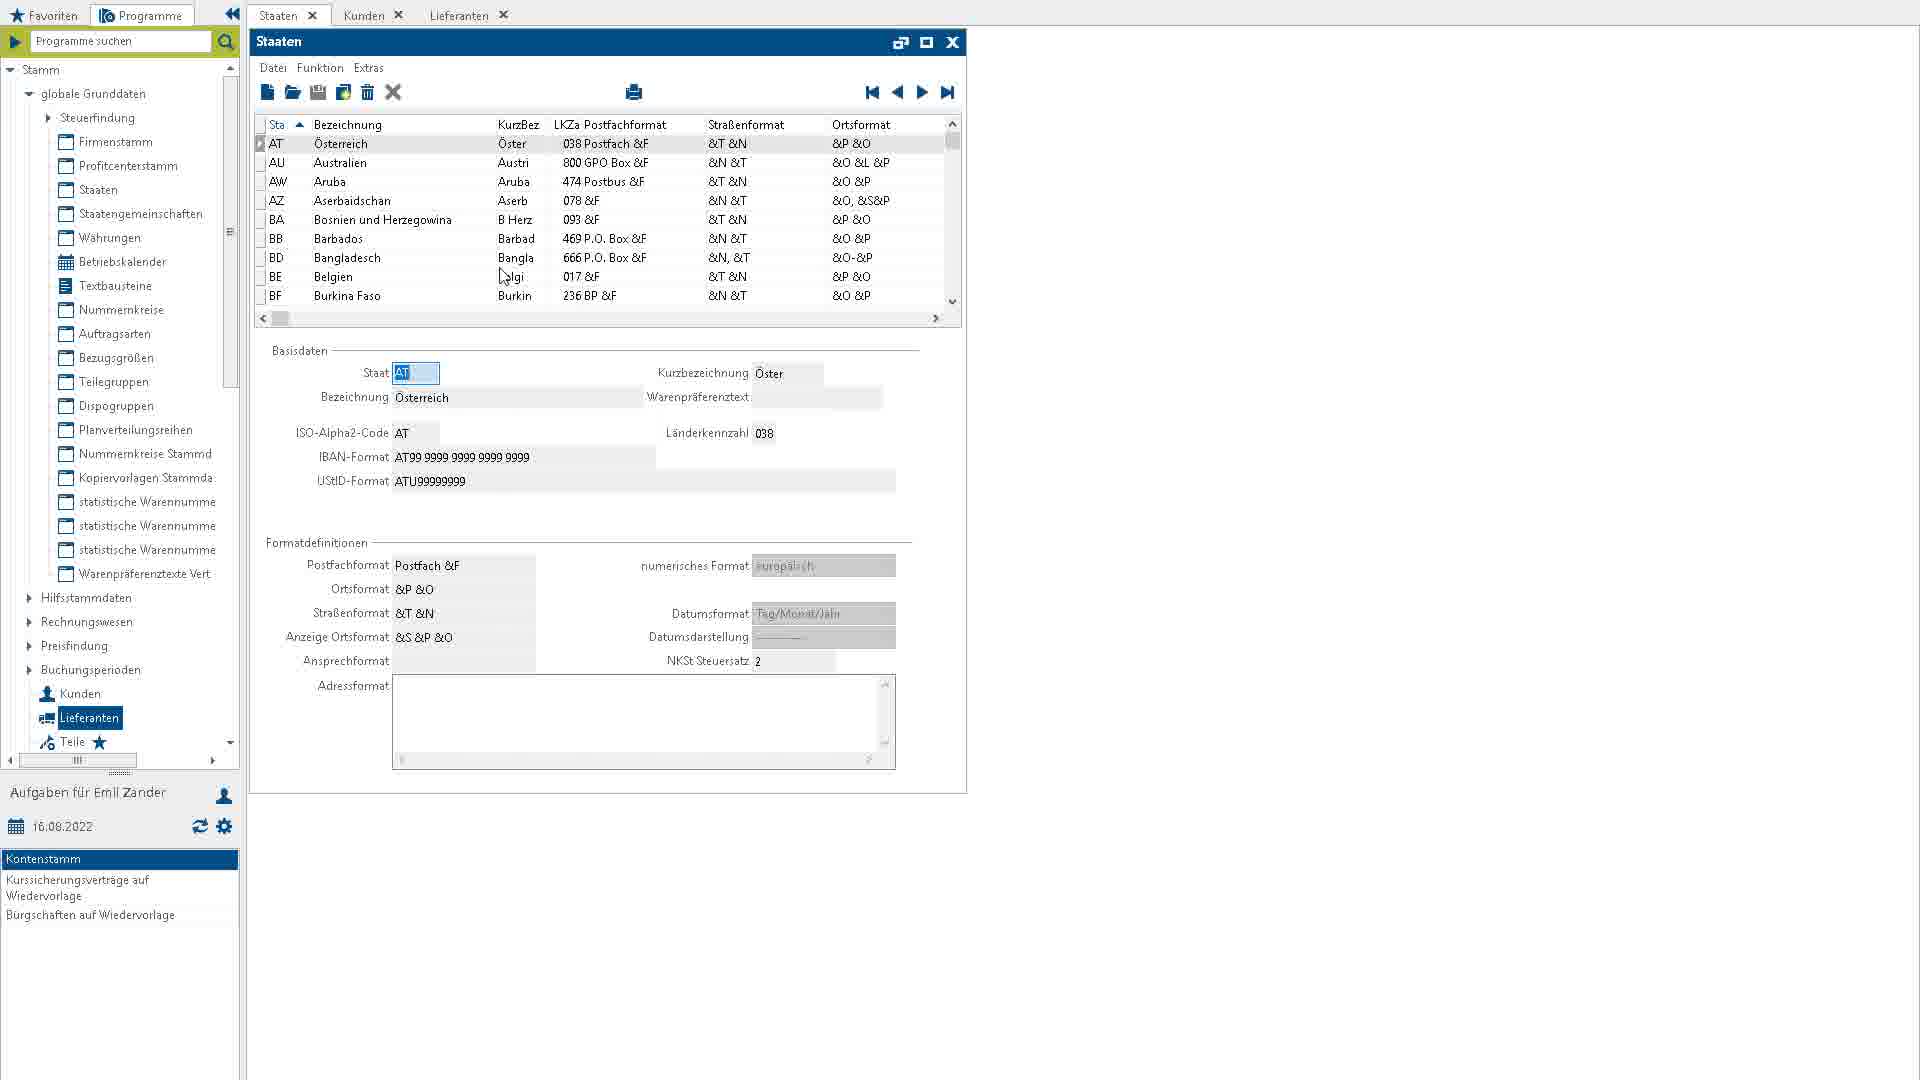Click the Save disk toolbar icon
The height and width of the screenshot is (1080, 1920).
click(x=318, y=92)
